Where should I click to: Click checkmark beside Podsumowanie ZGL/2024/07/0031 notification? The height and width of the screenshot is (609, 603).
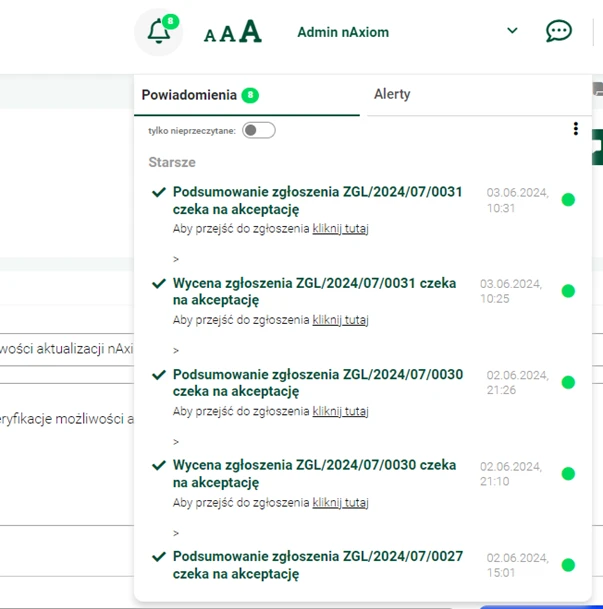pos(158,192)
